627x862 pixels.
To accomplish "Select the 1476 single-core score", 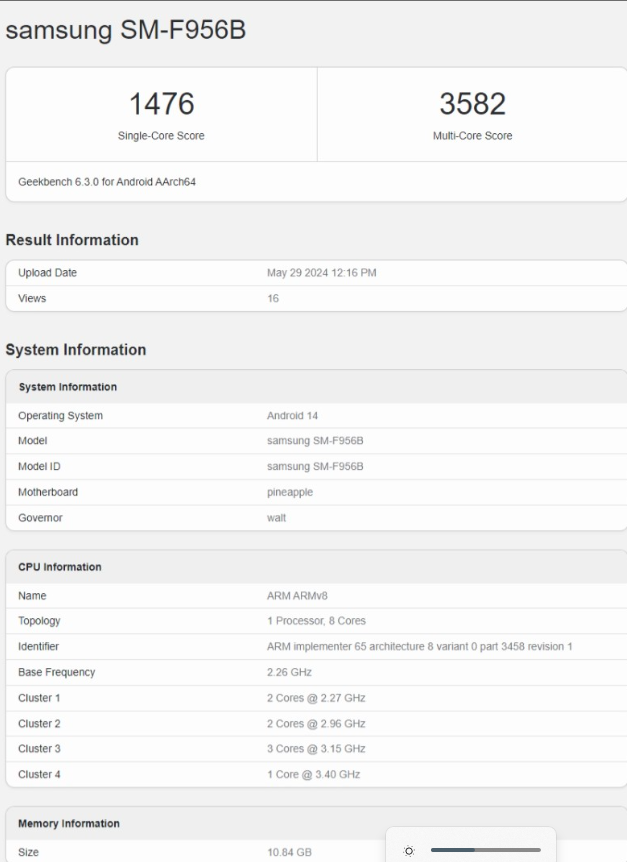I will pyautogui.click(x=161, y=104).
